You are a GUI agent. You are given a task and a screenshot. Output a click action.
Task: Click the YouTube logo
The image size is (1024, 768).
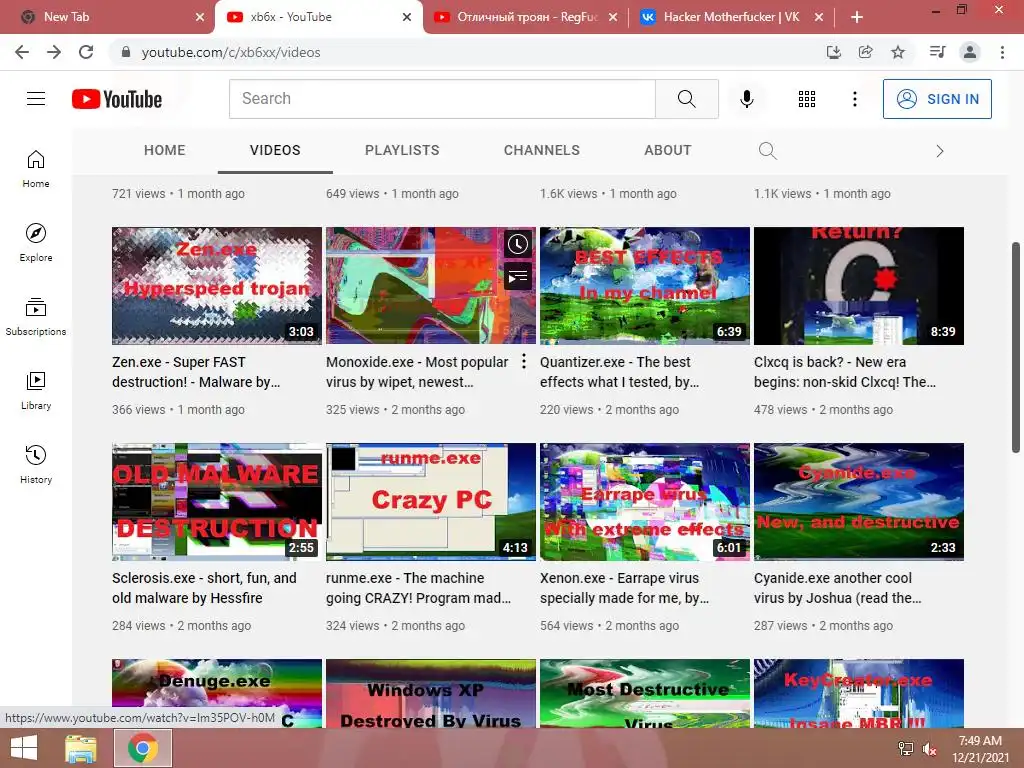pos(117,99)
